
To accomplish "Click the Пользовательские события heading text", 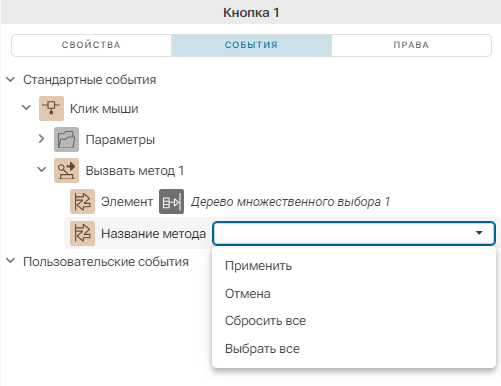I will click(x=106, y=262).
